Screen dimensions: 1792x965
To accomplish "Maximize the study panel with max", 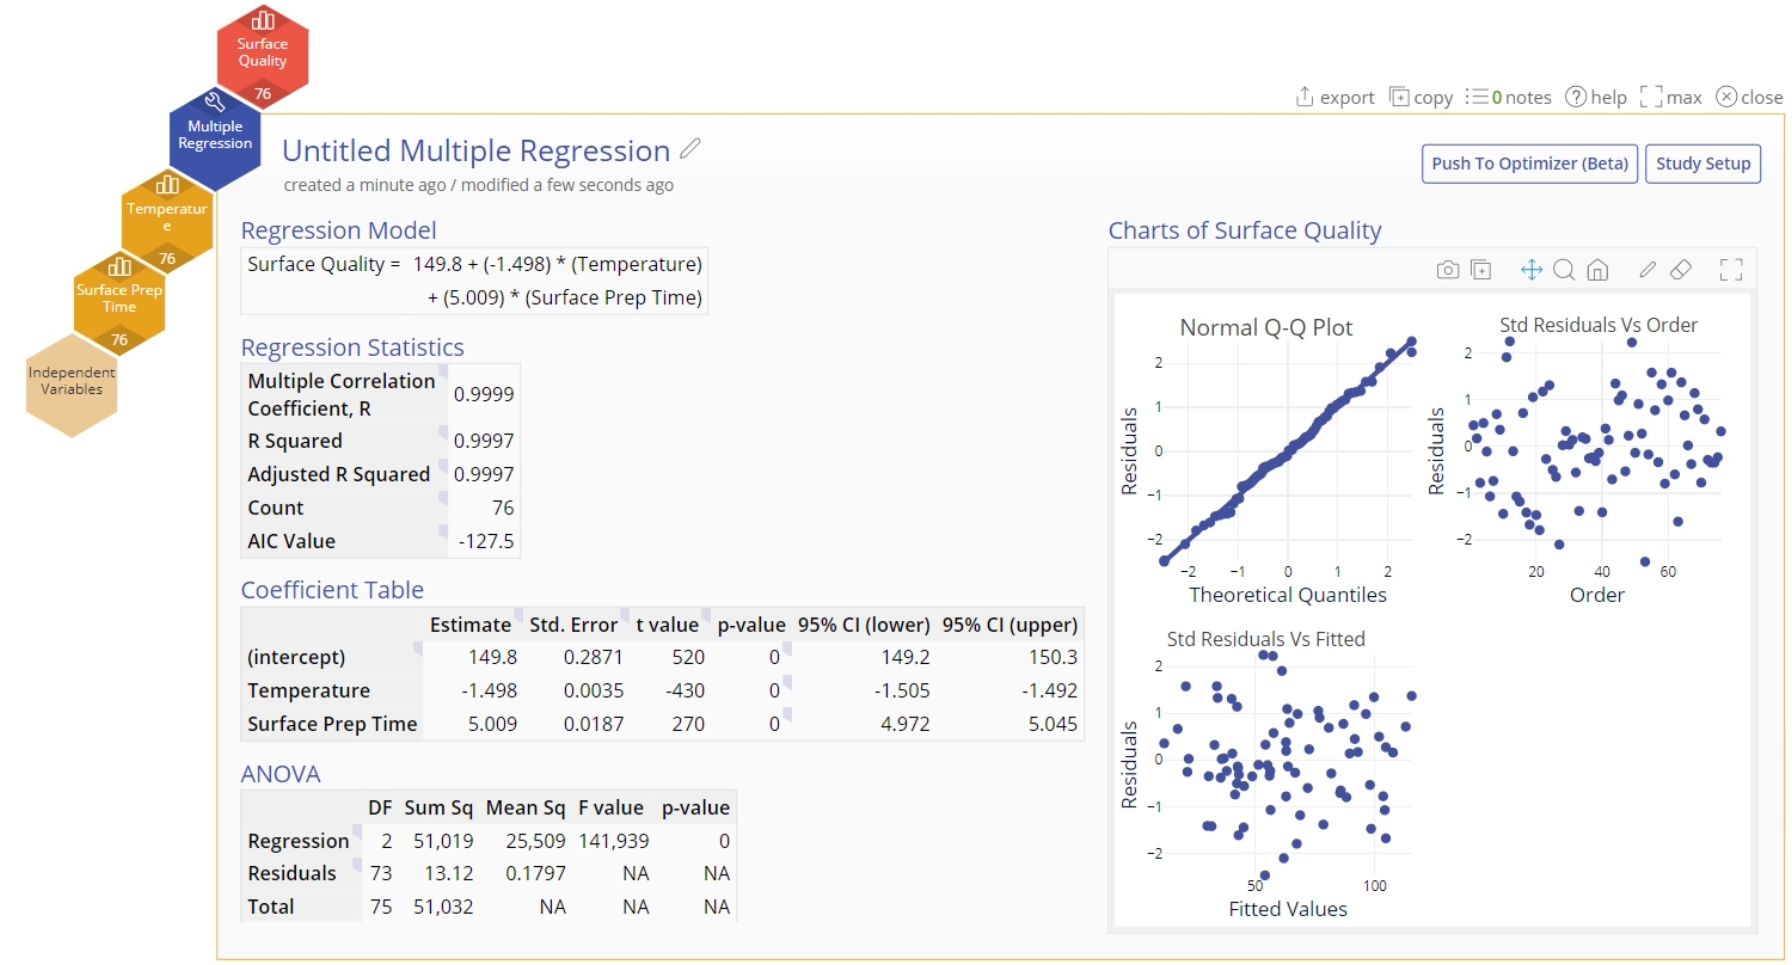I will click(x=1671, y=97).
